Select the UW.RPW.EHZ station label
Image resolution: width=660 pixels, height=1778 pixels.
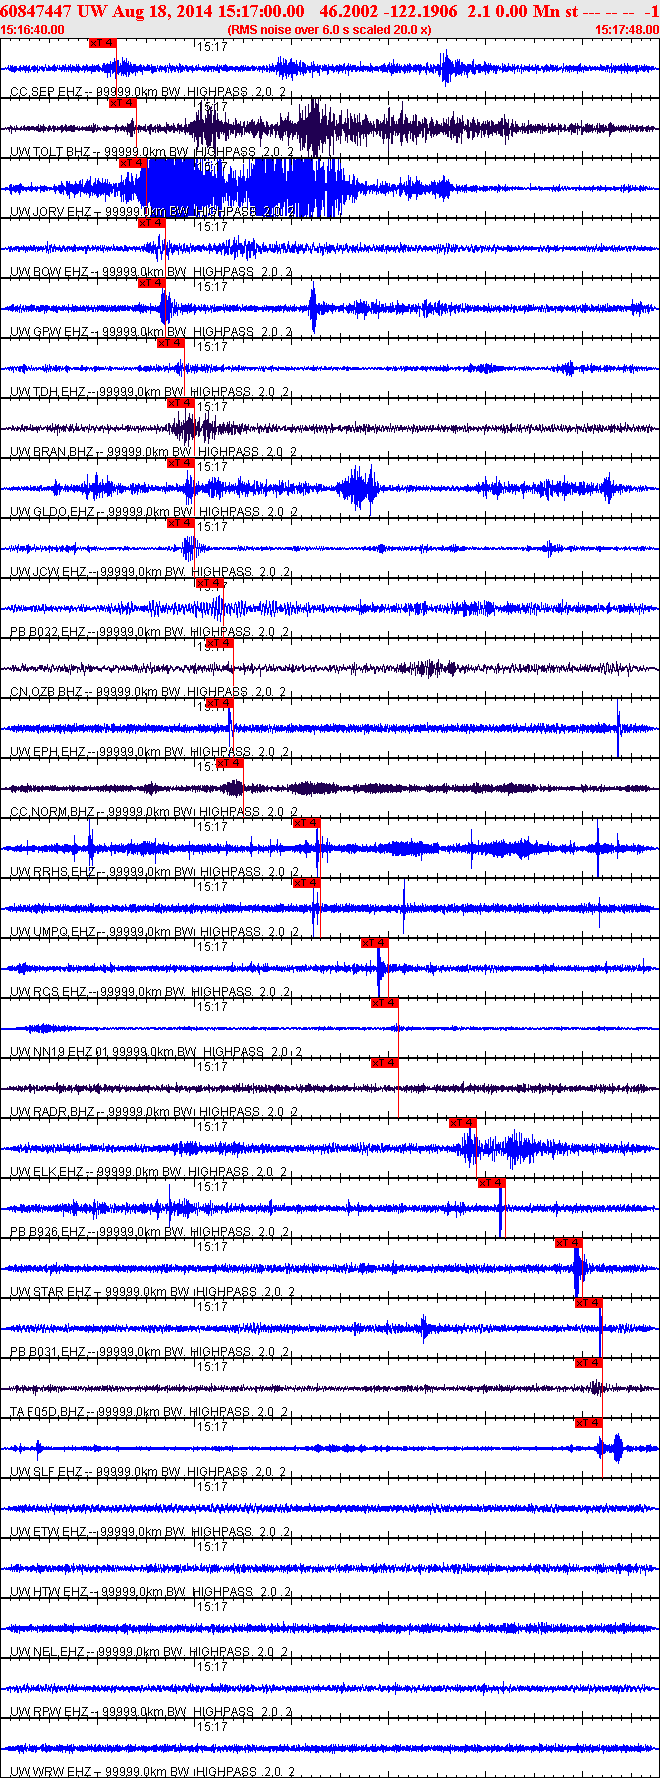pyautogui.click(x=50, y=1712)
